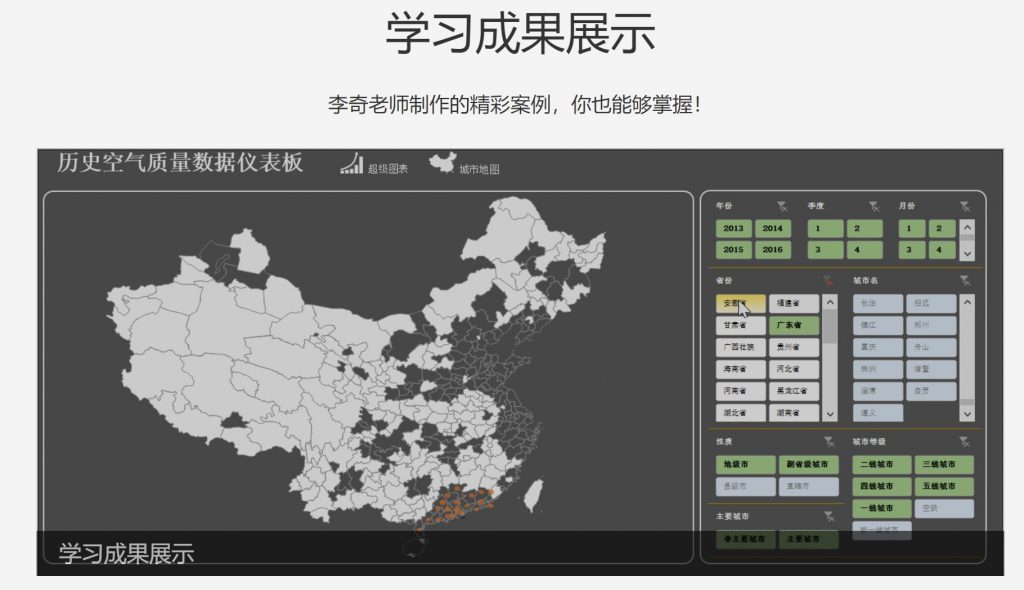This screenshot has height=590, width=1024.
Task: Toggle month 3 in 月份 slicer
Action: pos(912,250)
